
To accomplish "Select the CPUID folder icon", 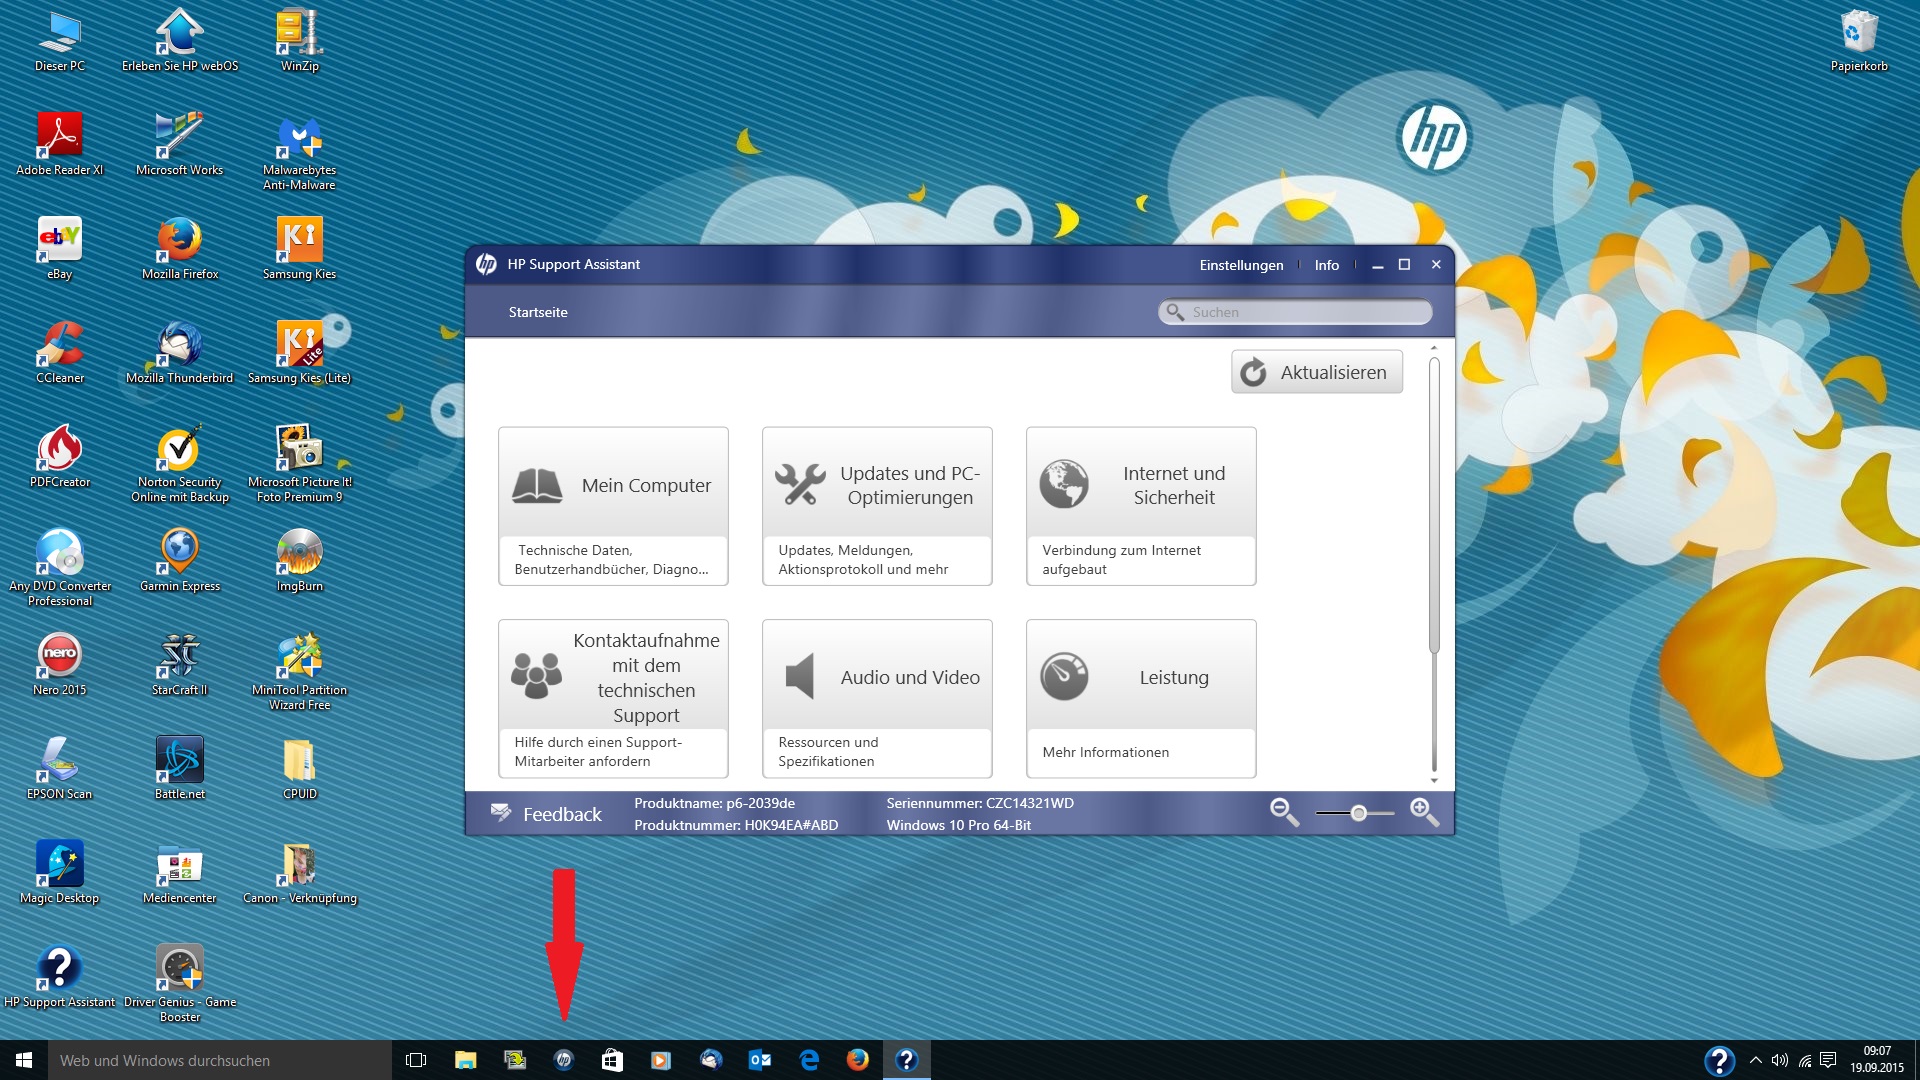I will (300, 769).
